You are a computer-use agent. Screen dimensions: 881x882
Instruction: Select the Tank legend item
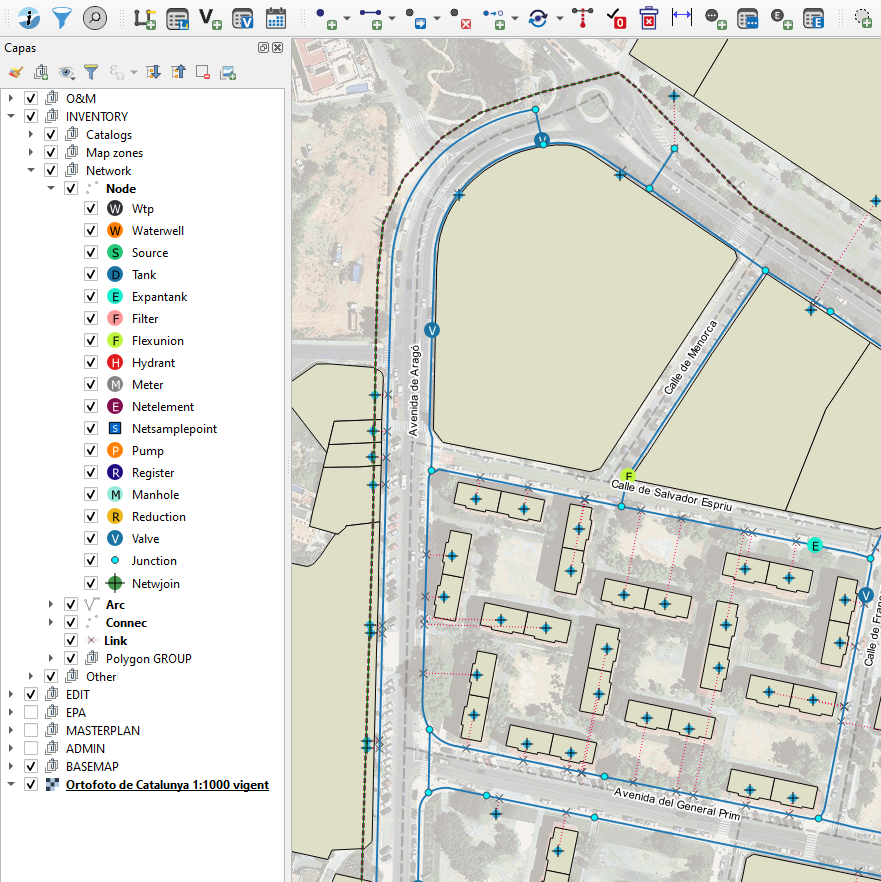[144, 274]
